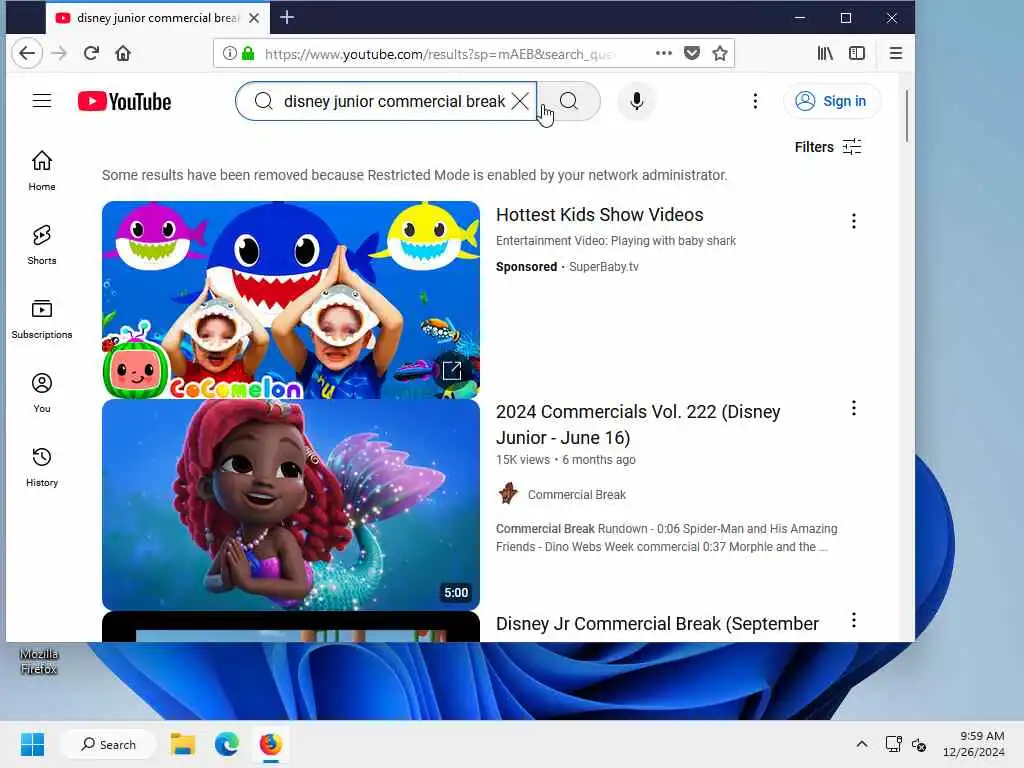Open File Explorer from taskbar
1024x768 pixels.
(x=183, y=744)
